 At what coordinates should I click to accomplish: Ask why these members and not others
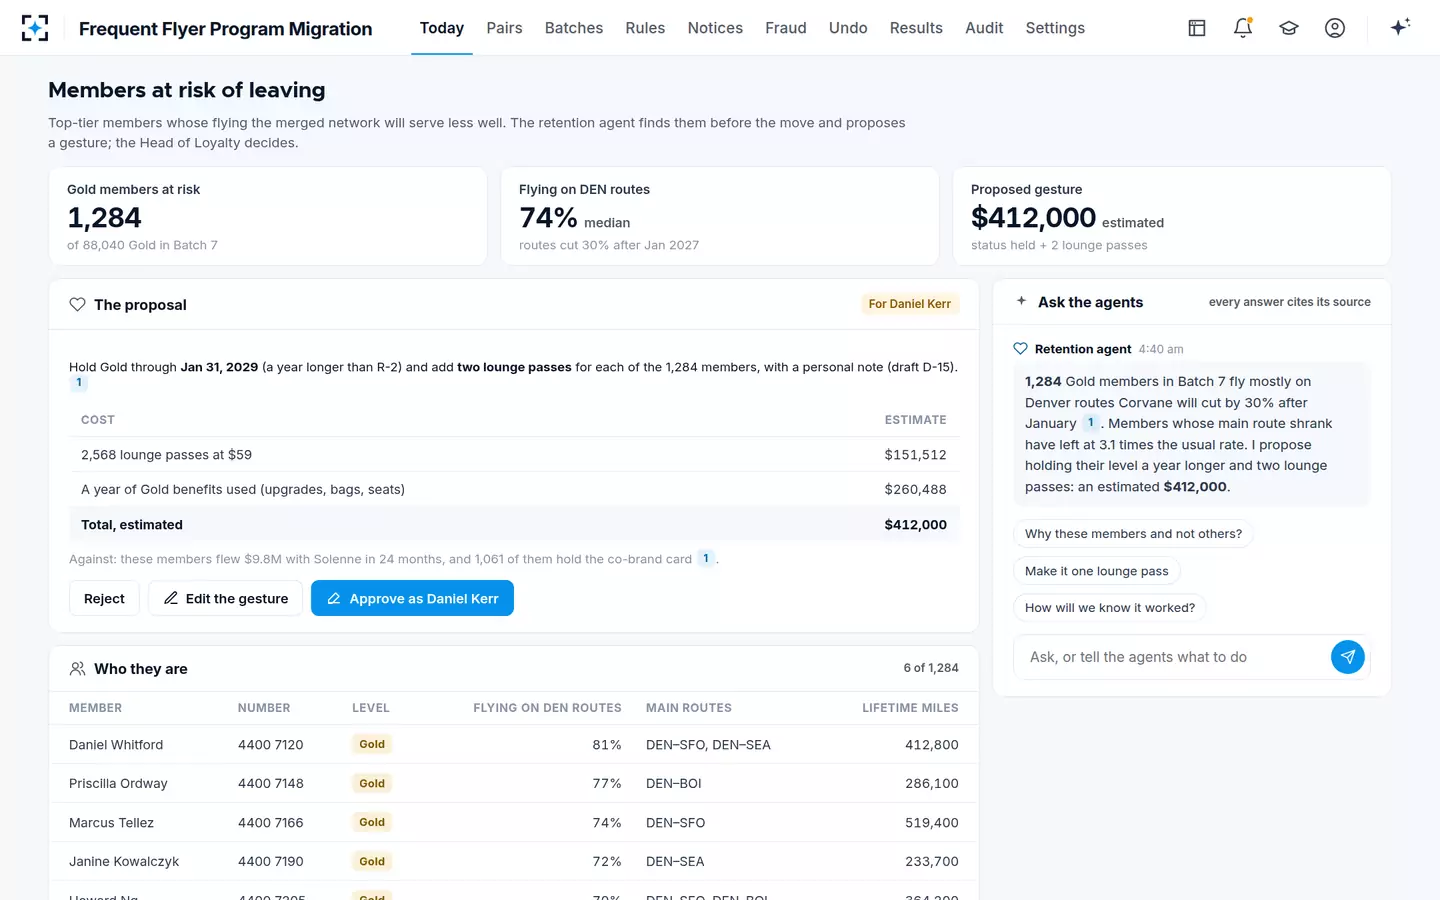click(x=1133, y=534)
